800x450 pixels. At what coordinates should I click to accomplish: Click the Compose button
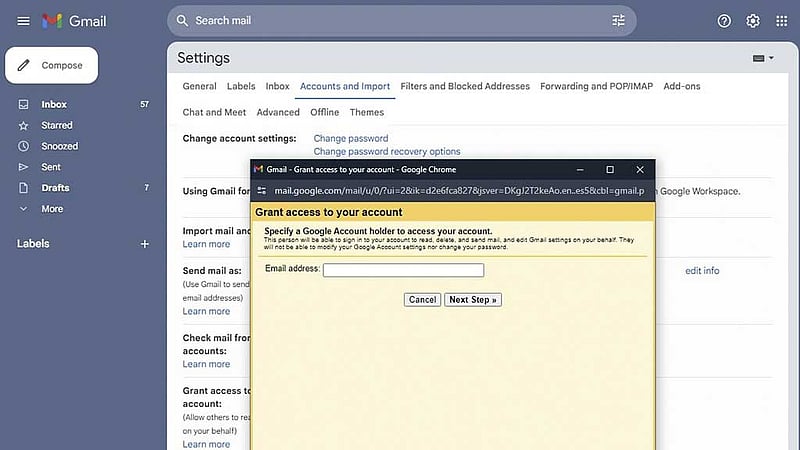point(52,65)
